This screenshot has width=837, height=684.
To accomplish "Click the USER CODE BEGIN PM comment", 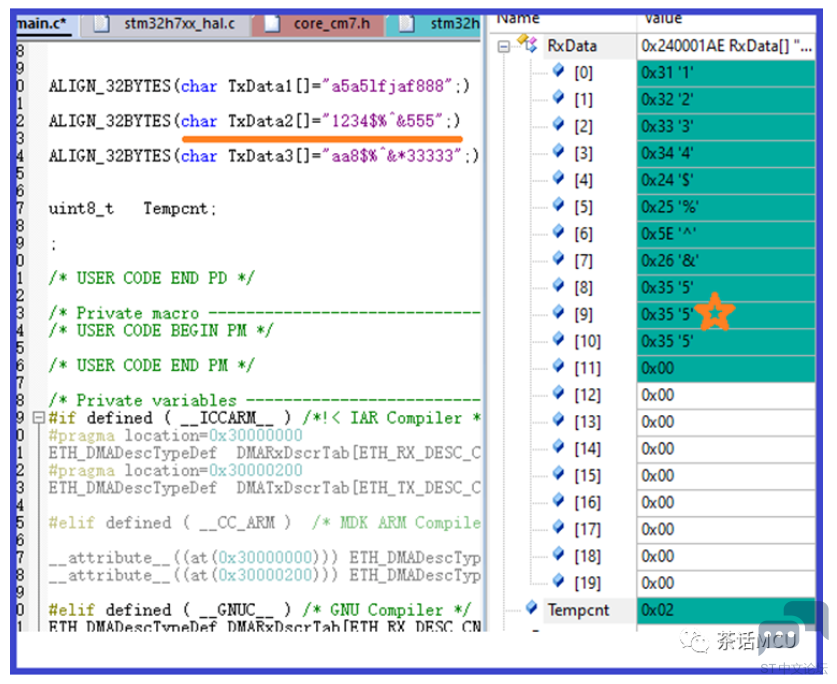I will pyautogui.click(x=161, y=331).
